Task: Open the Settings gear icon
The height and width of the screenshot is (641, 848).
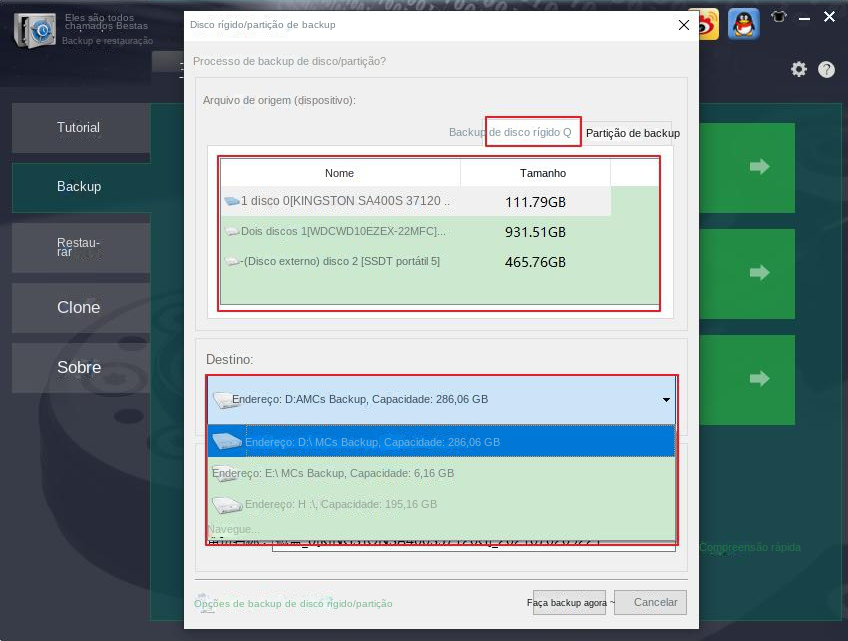Action: (798, 69)
